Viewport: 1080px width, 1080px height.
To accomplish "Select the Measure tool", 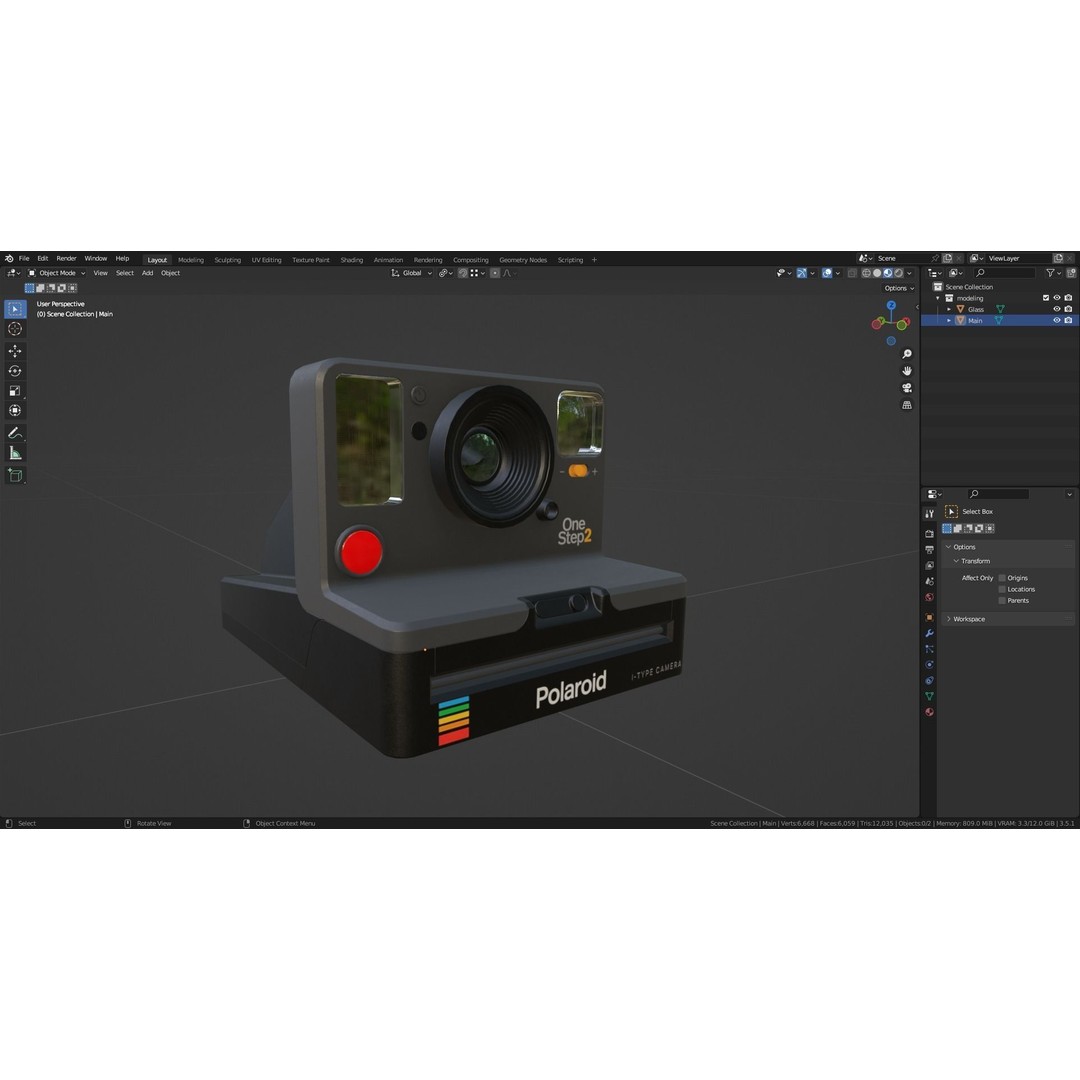I will [x=15, y=453].
